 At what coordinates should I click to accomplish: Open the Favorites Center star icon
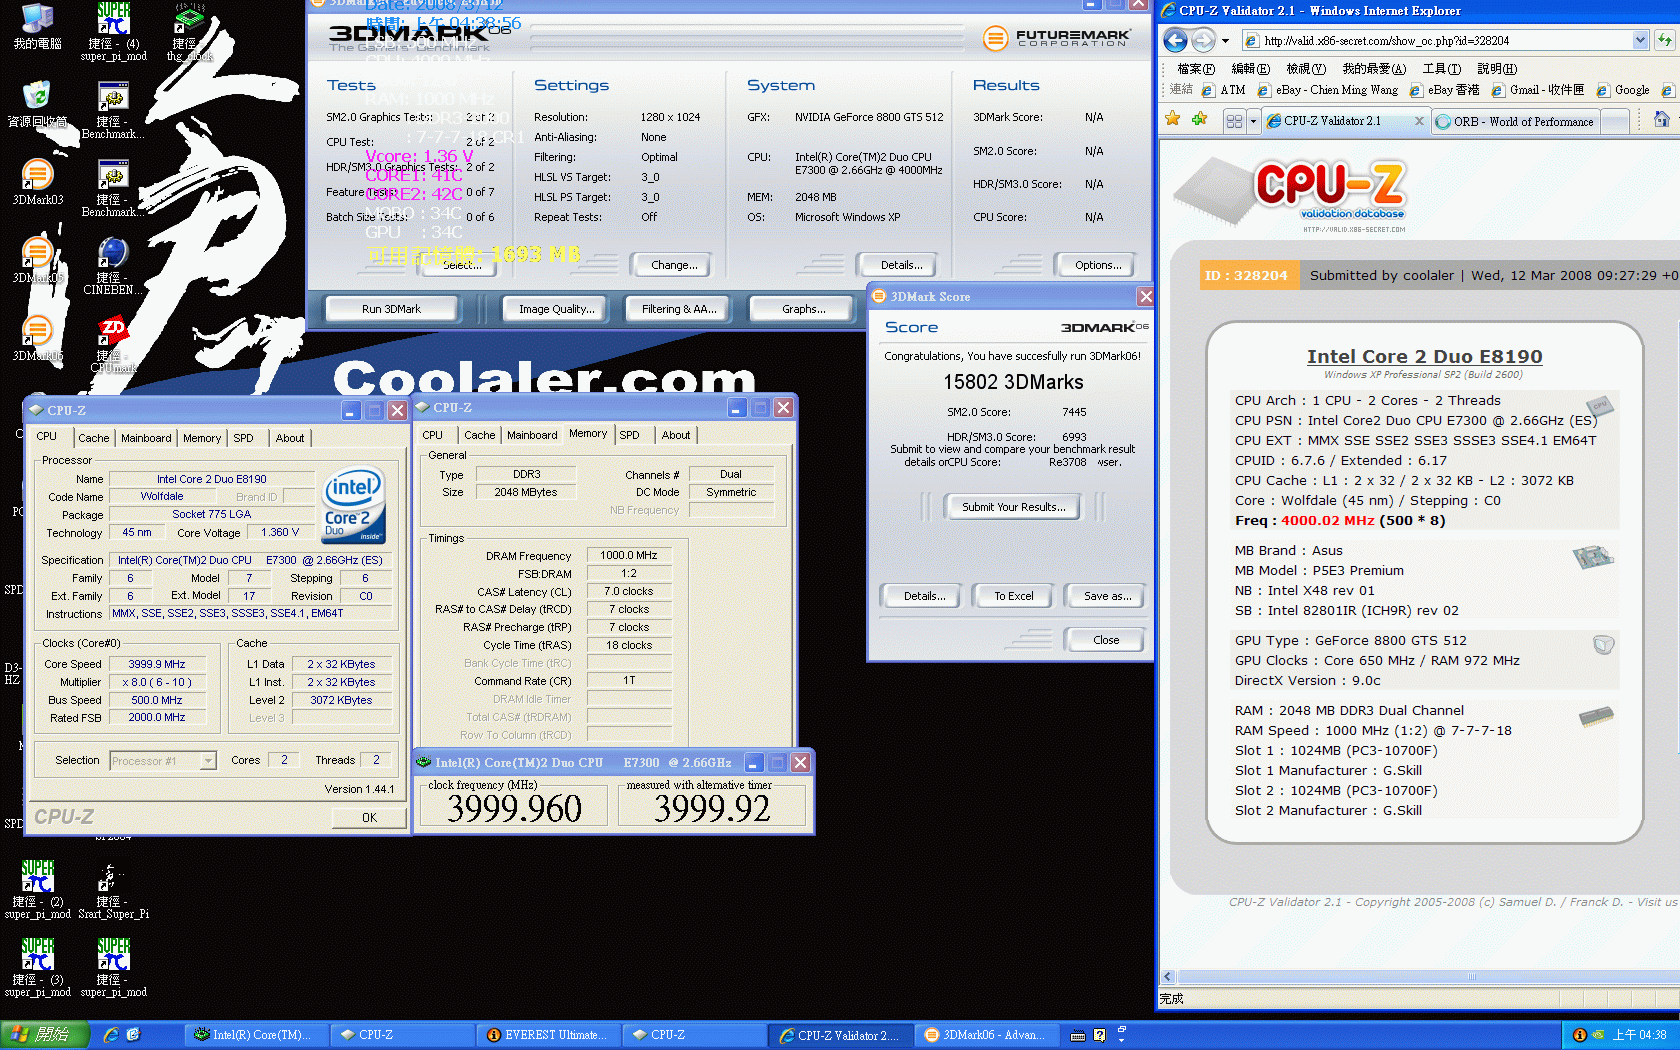[x=1173, y=119]
